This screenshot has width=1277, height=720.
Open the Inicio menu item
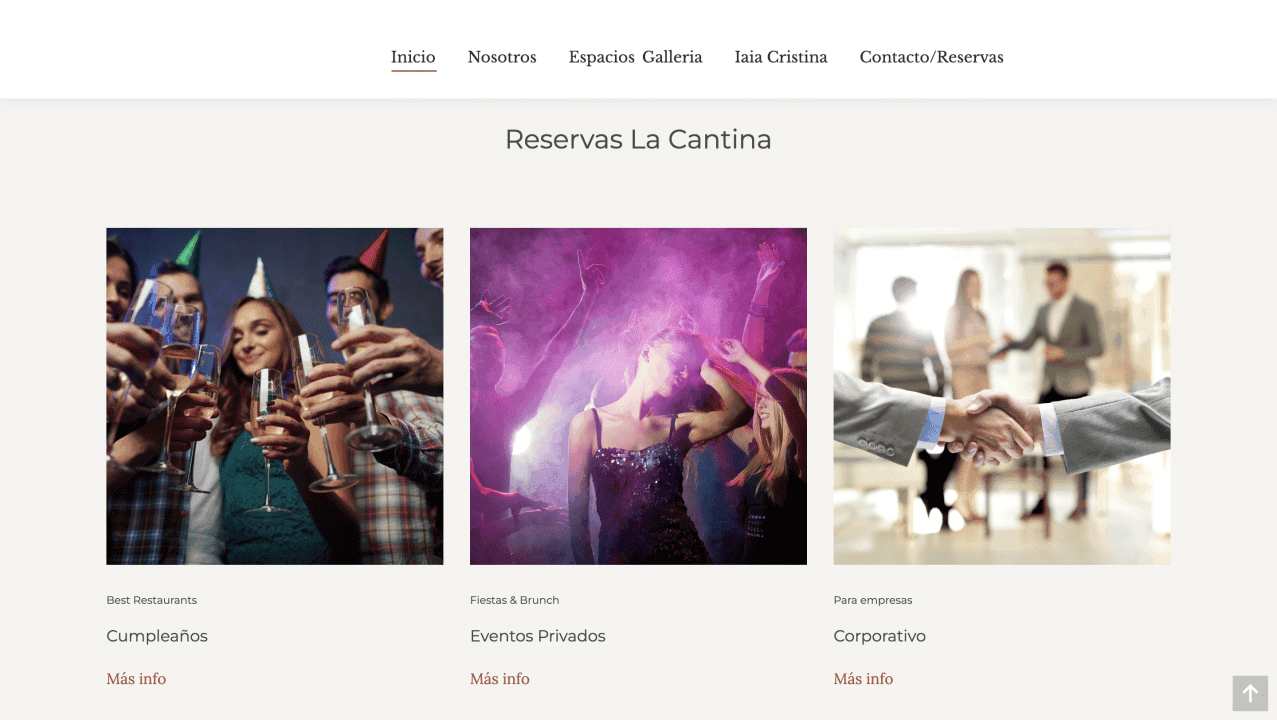[x=413, y=57]
